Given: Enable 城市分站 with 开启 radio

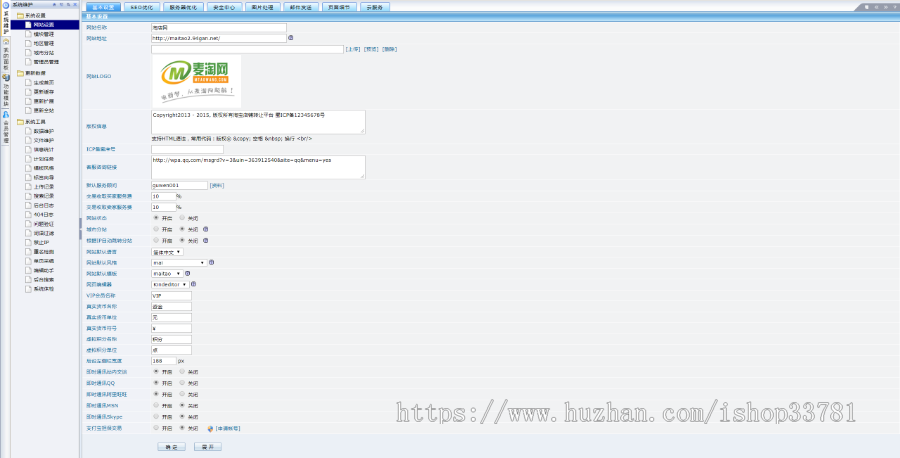Looking at the screenshot, I should pyautogui.click(x=156, y=229).
